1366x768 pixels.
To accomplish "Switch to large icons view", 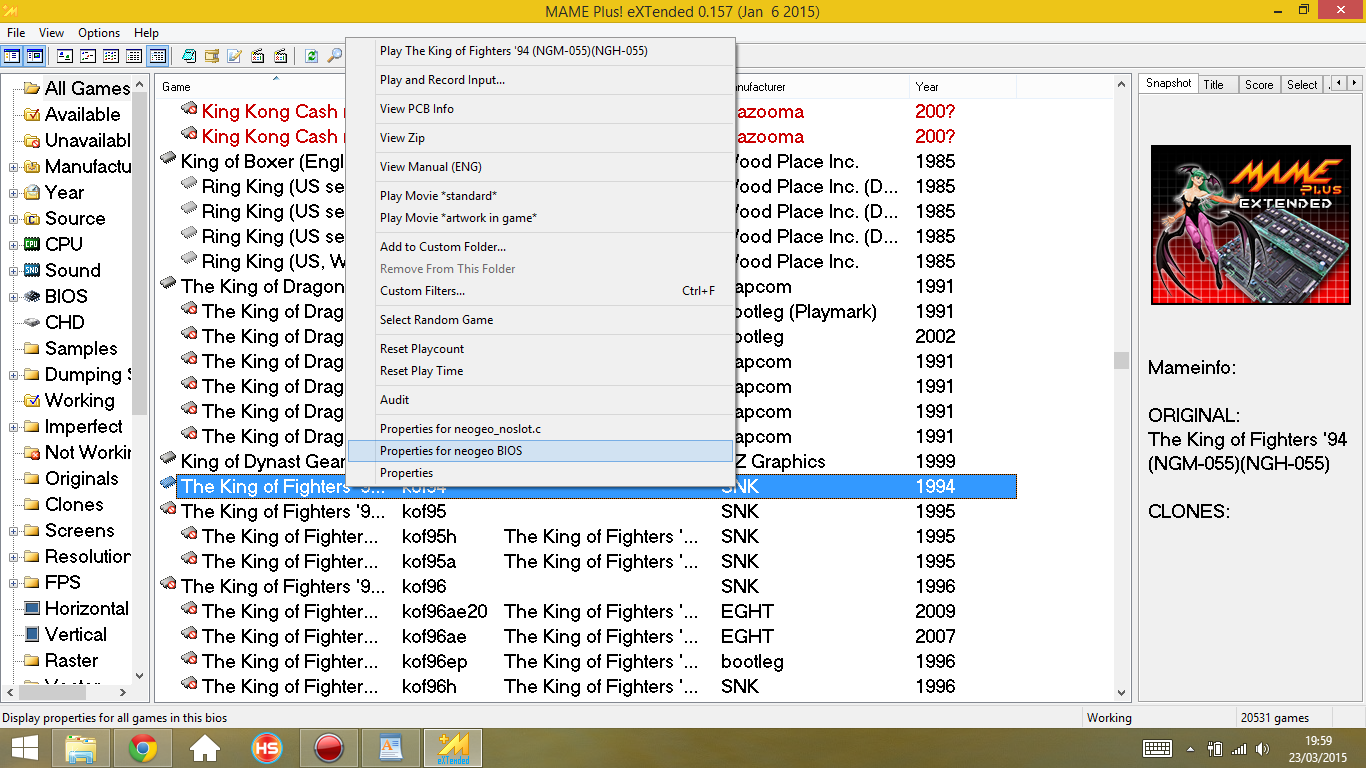I will pyautogui.click(x=65, y=56).
